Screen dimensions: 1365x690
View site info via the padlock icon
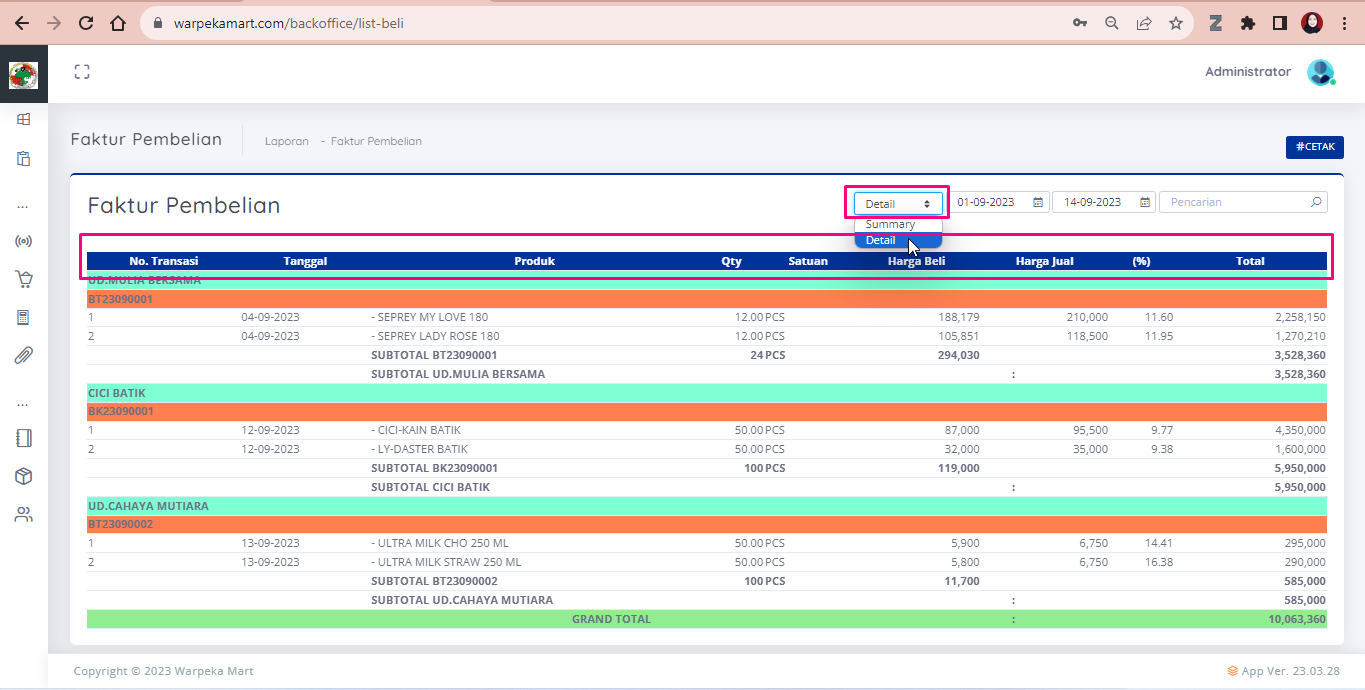click(156, 23)
